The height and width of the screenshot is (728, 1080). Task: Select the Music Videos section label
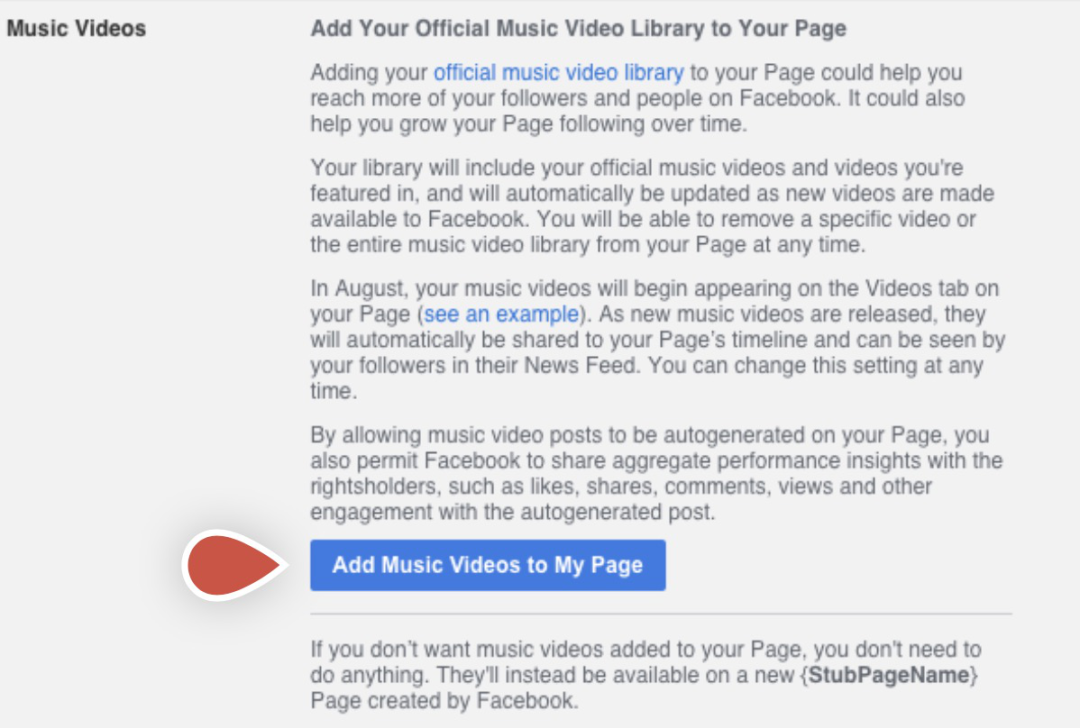coord(76,28)
